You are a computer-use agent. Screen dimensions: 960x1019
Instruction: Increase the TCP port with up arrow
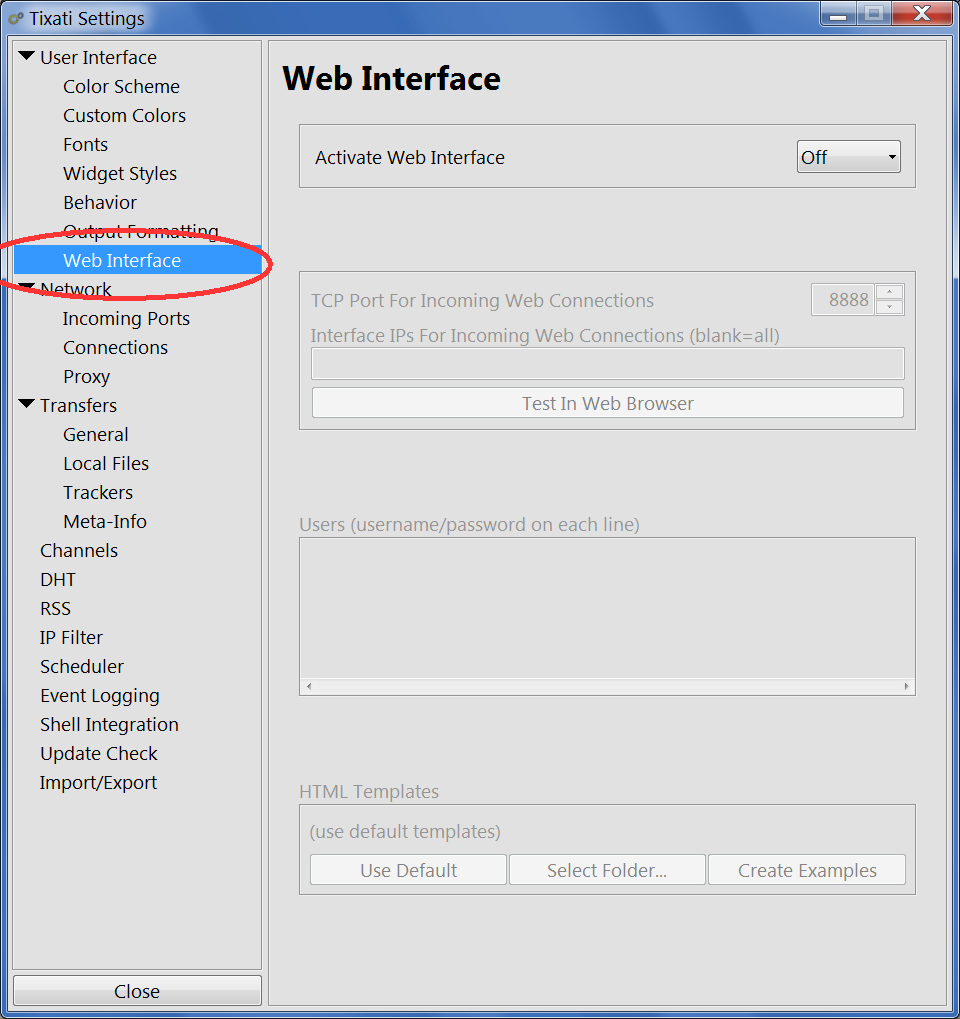[x=890, y=292]
